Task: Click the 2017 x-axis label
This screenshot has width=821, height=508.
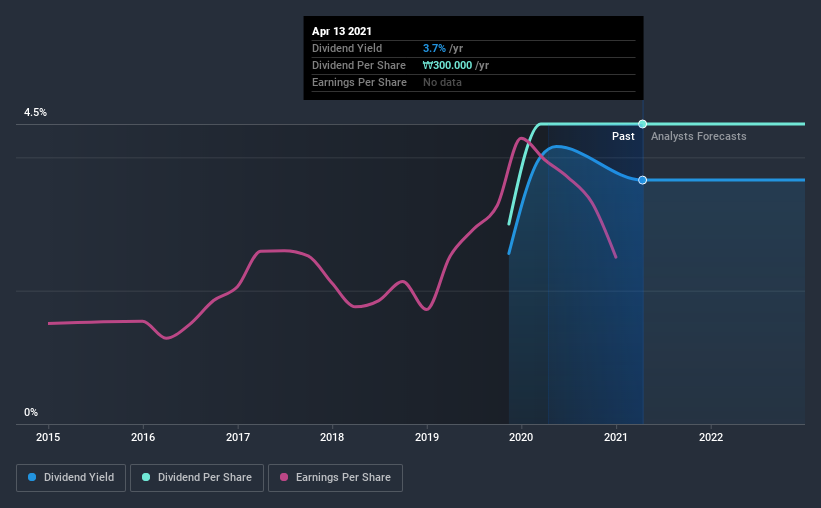Action: click(x=238, y=437)
